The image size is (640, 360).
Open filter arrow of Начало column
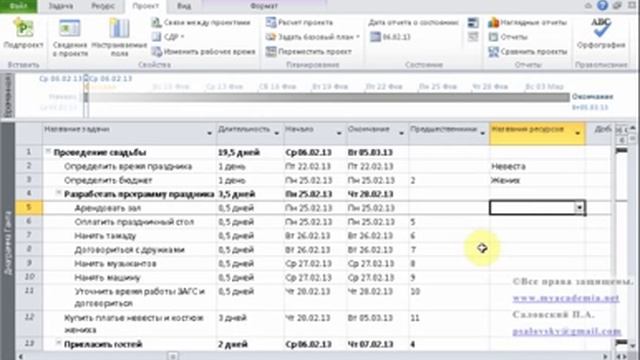[x=339, y=133]
